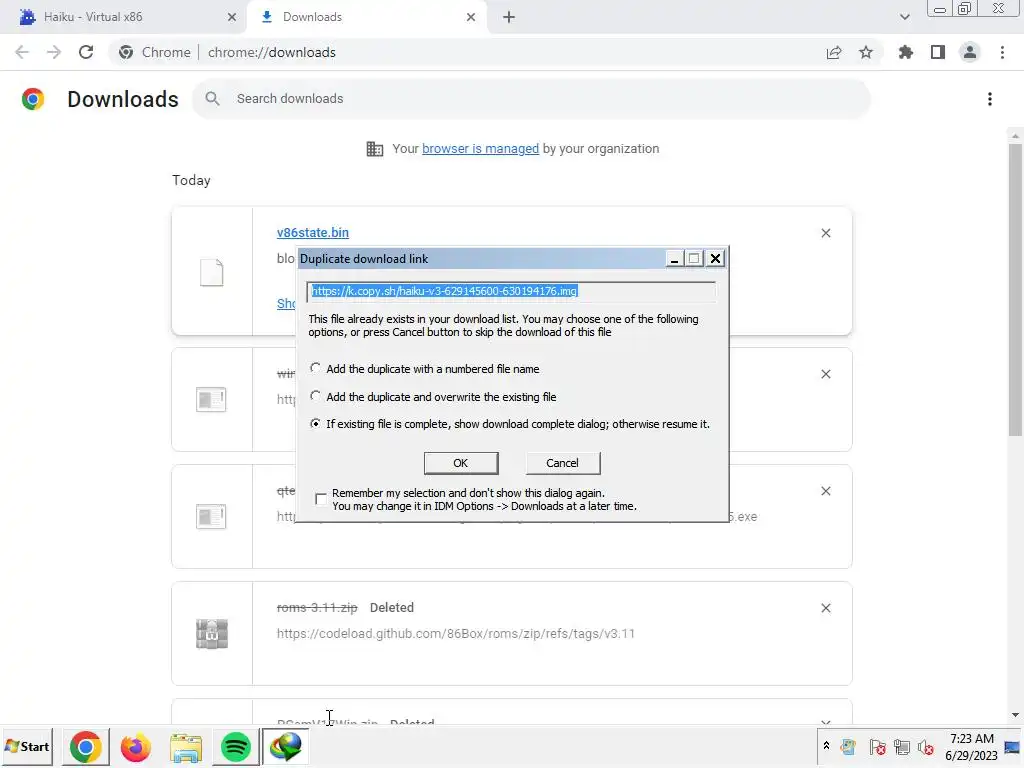Remove roms-3.11.zip entry from the list

825,608
